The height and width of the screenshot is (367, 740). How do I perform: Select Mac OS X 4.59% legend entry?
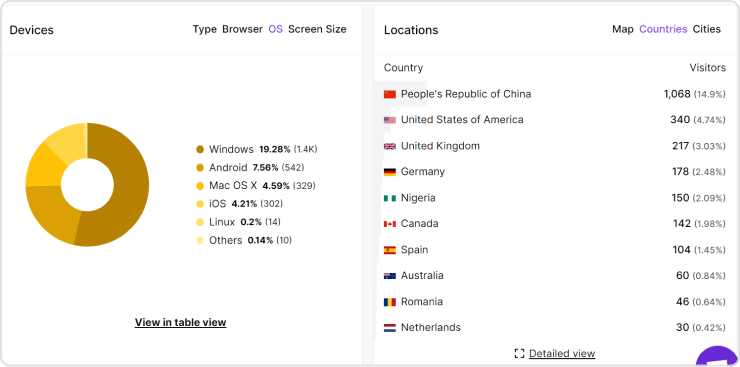[x=256, y=186]
